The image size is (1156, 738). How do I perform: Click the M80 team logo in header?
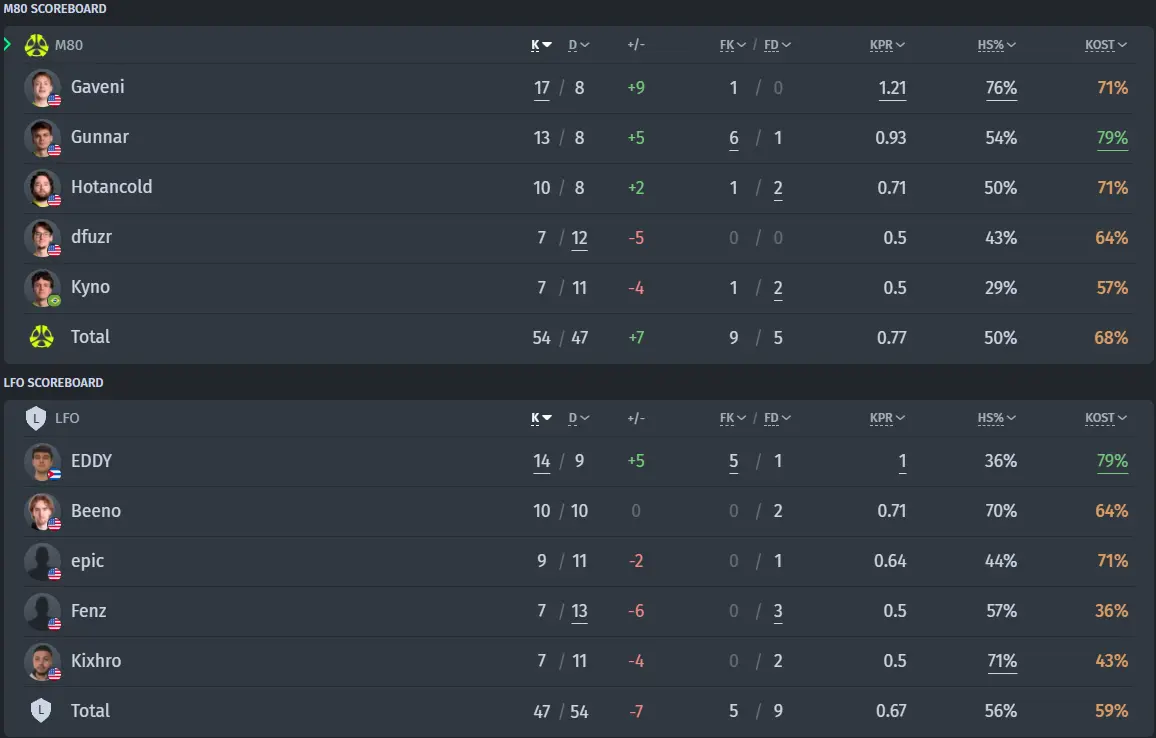pos(36,45)
